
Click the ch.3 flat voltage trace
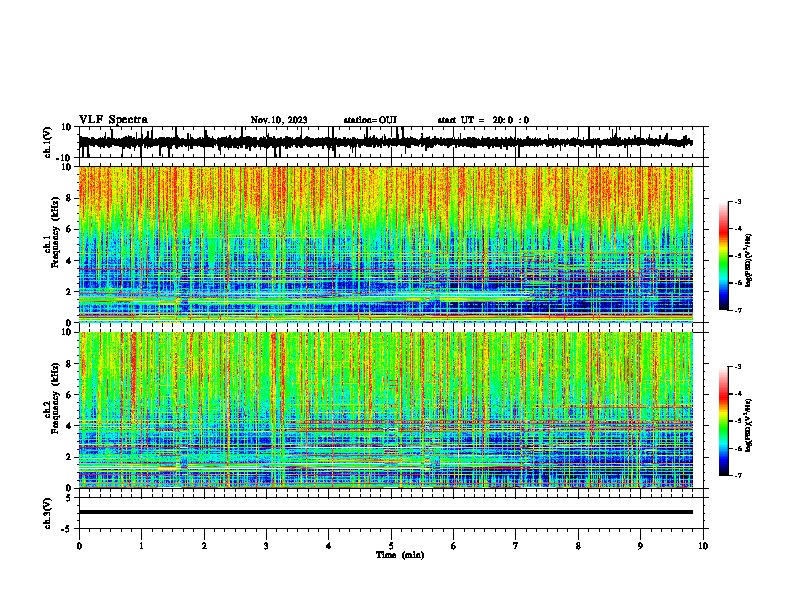pyautogui.click(x=386, y=512)
